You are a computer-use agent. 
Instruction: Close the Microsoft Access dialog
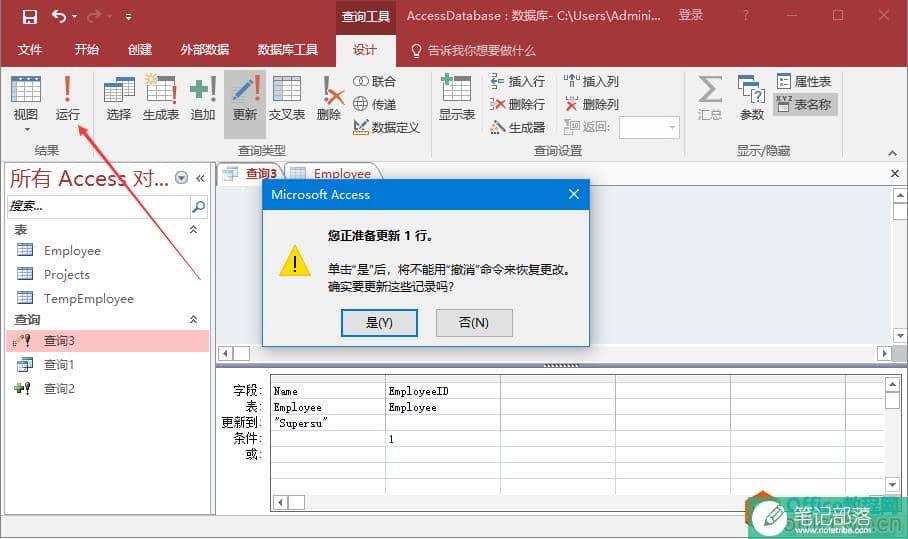point(574,194)
